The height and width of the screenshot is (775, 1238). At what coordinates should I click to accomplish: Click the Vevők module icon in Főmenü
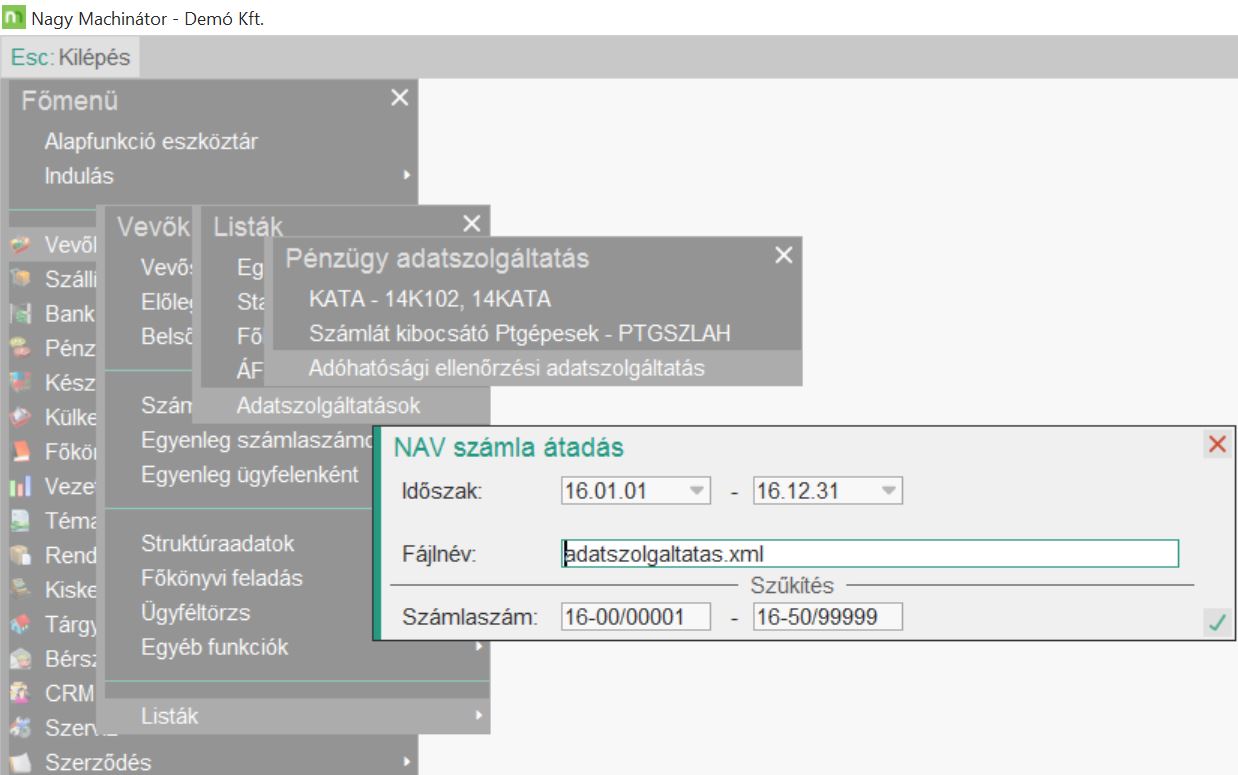[x=20, y=246]
